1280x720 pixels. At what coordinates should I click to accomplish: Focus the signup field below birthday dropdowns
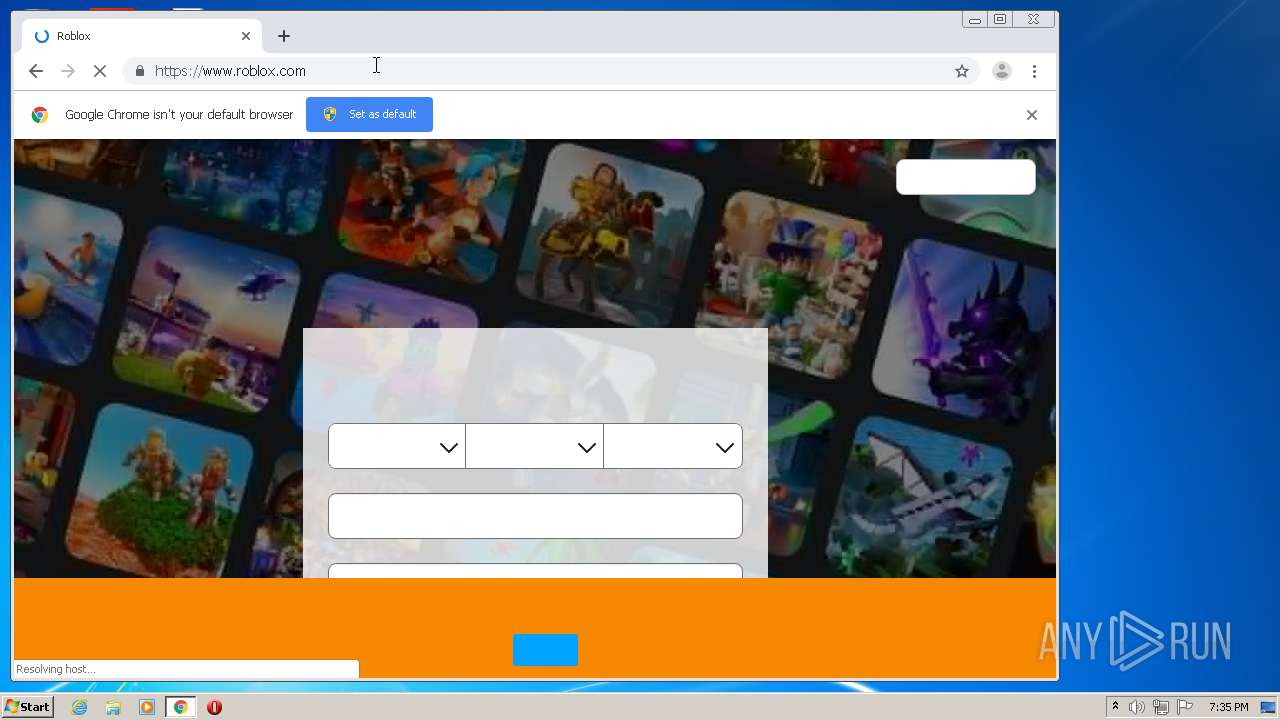pyautogui.click(x=535, y=516)
